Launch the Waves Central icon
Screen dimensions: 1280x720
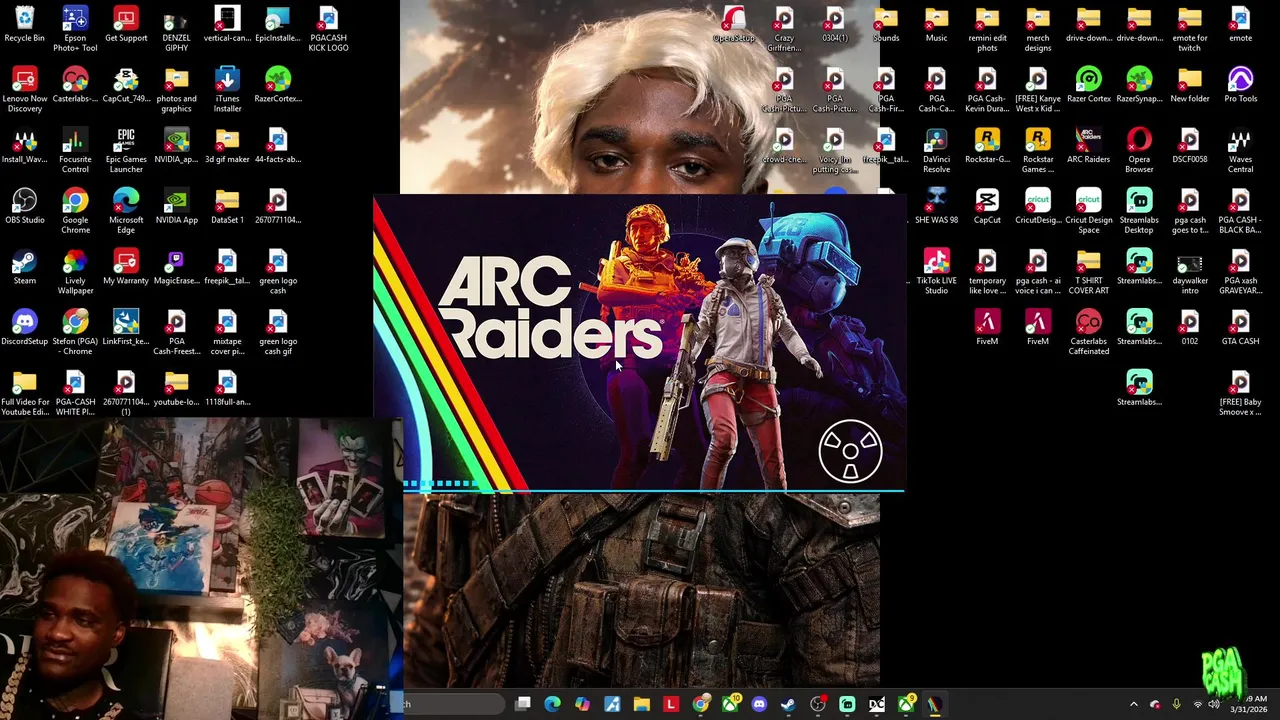tap(1240, 151)
